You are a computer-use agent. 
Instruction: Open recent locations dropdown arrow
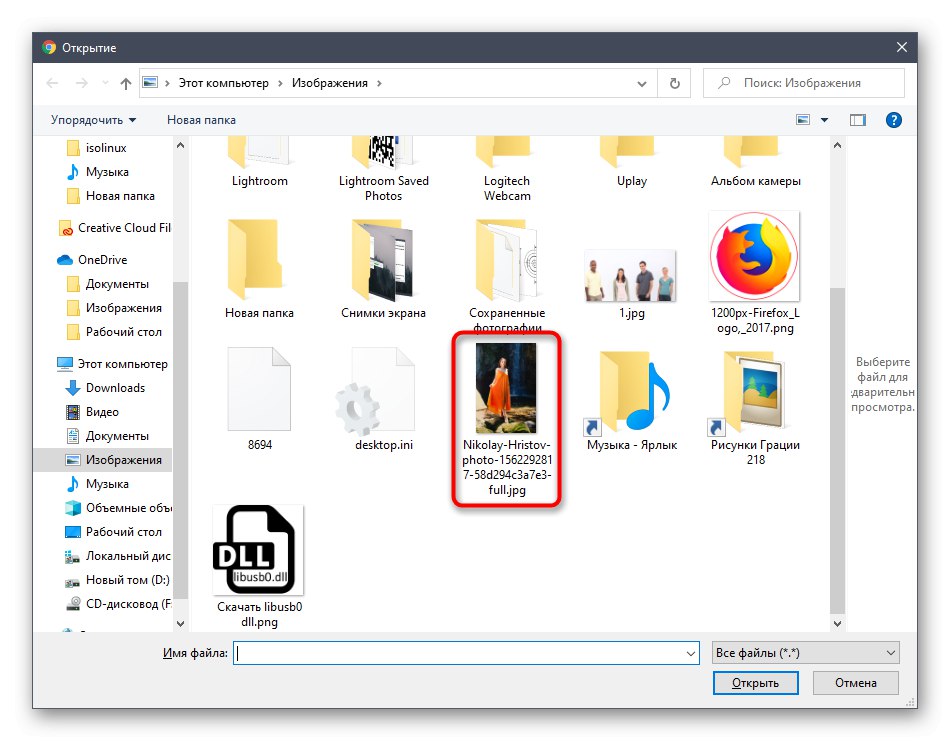click(105, 83)
